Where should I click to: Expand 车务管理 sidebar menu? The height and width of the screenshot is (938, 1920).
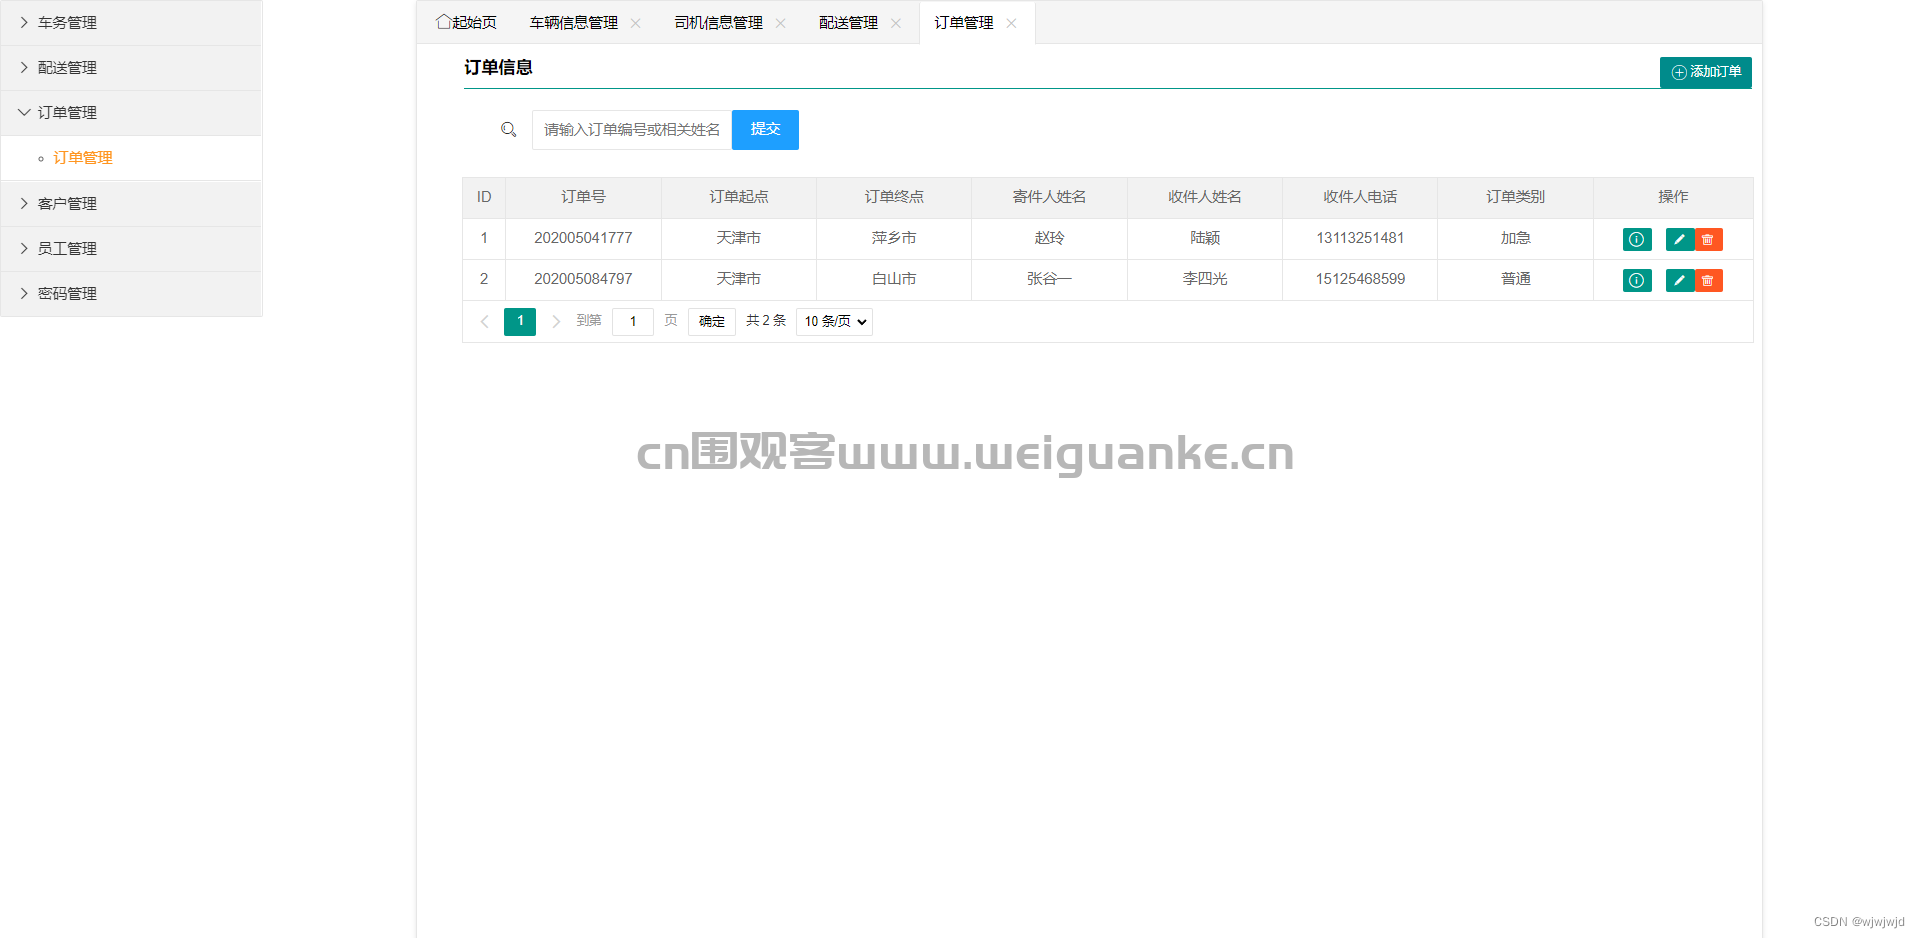pyautogui.click(x=131, y=23)
